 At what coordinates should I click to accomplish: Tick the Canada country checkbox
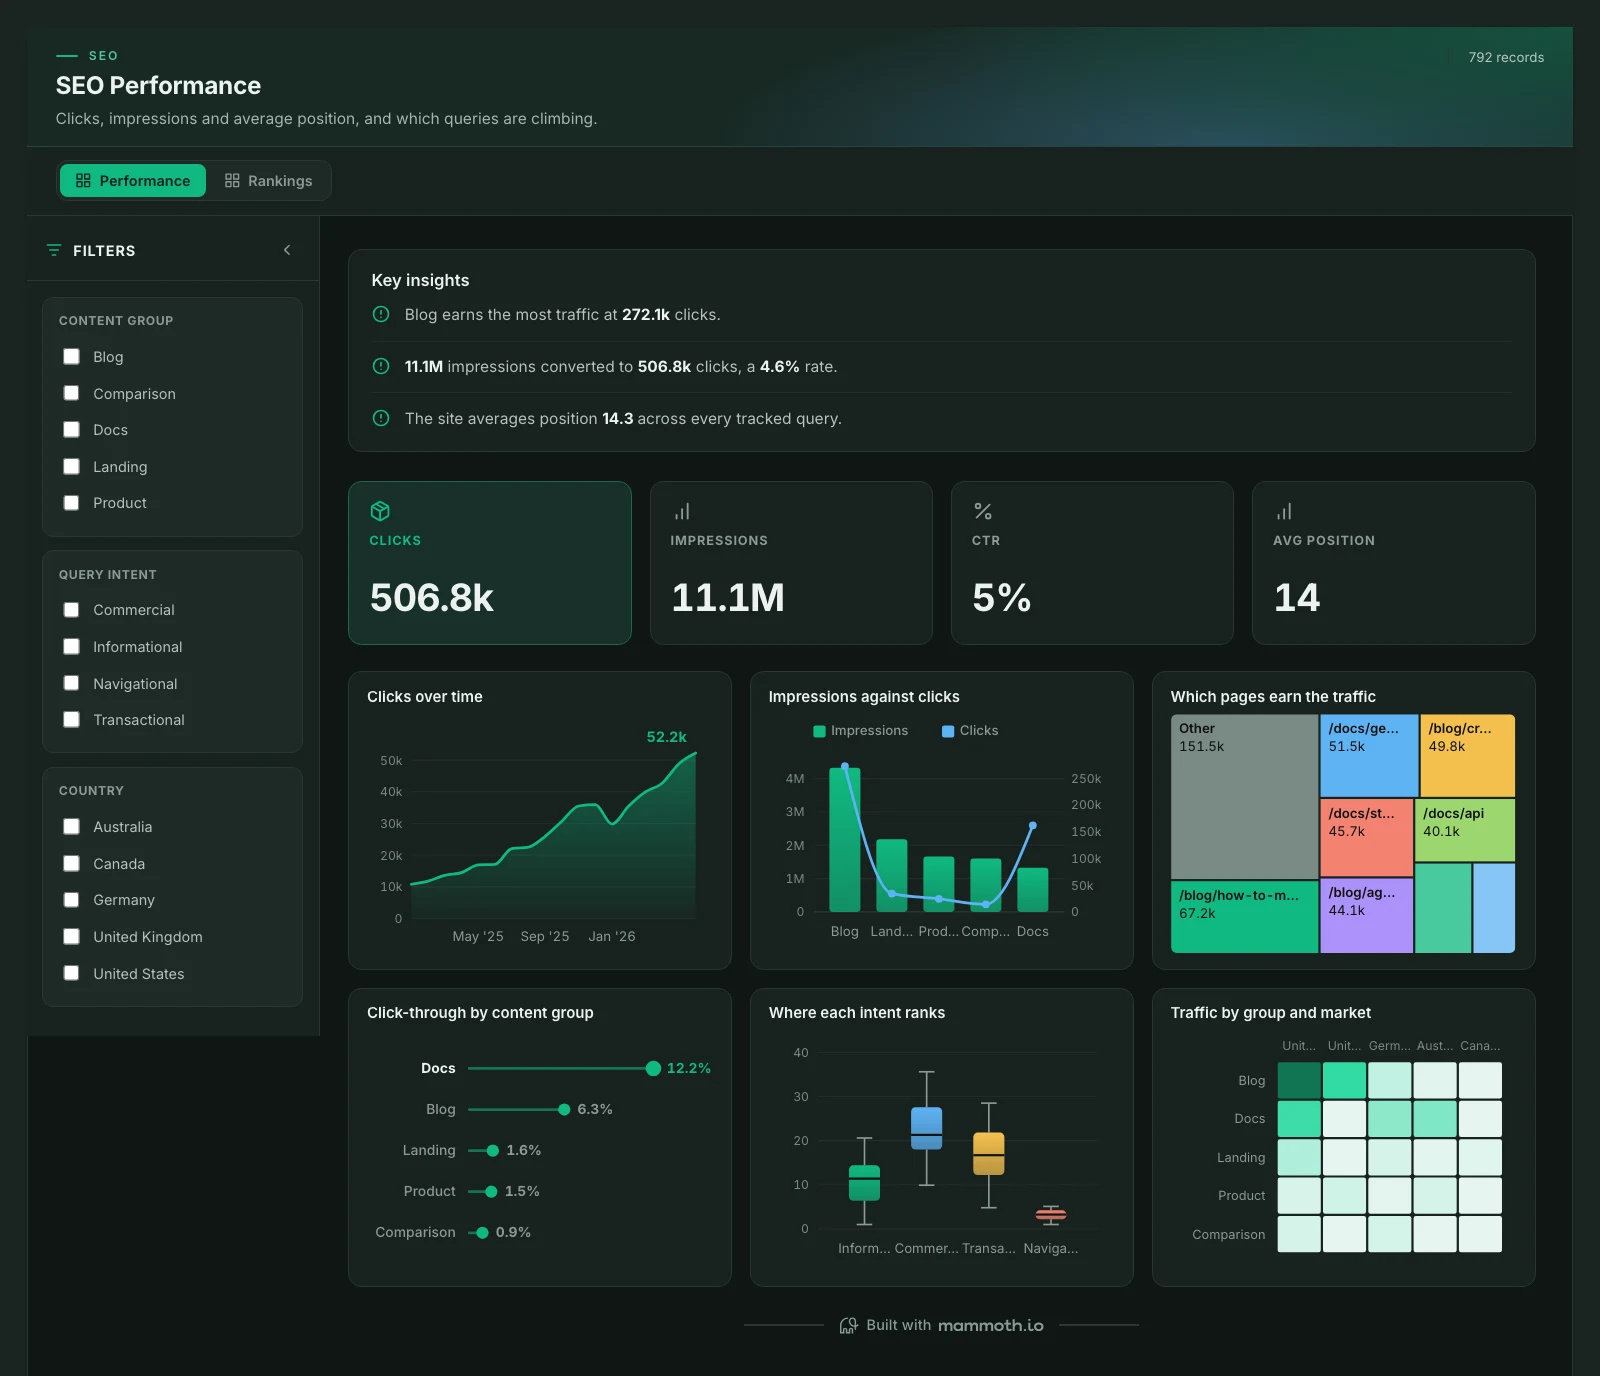(71, 864)
